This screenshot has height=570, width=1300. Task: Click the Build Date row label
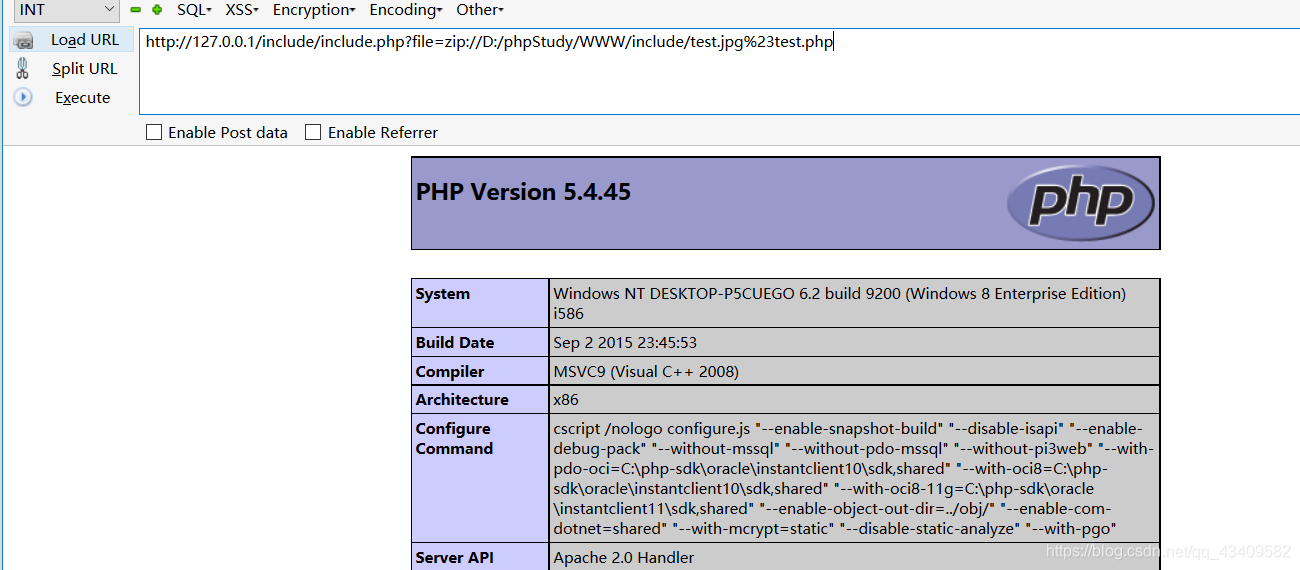click(x=455, y=342)
